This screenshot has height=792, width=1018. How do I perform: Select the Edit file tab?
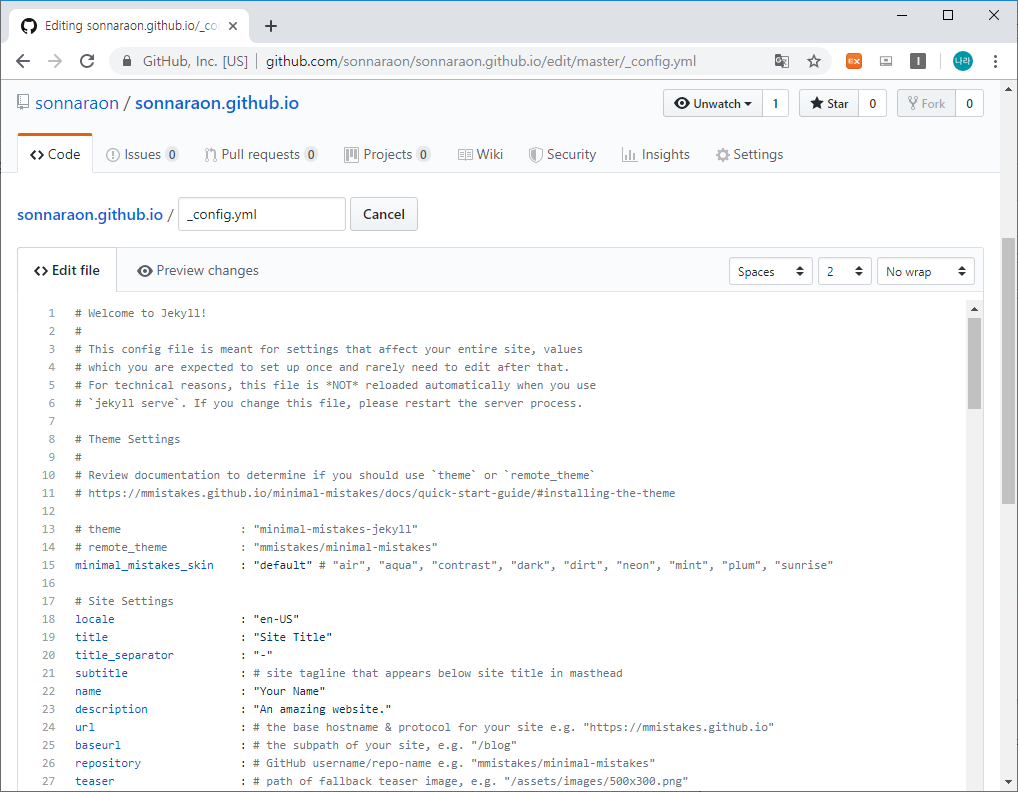coord(67,270)
